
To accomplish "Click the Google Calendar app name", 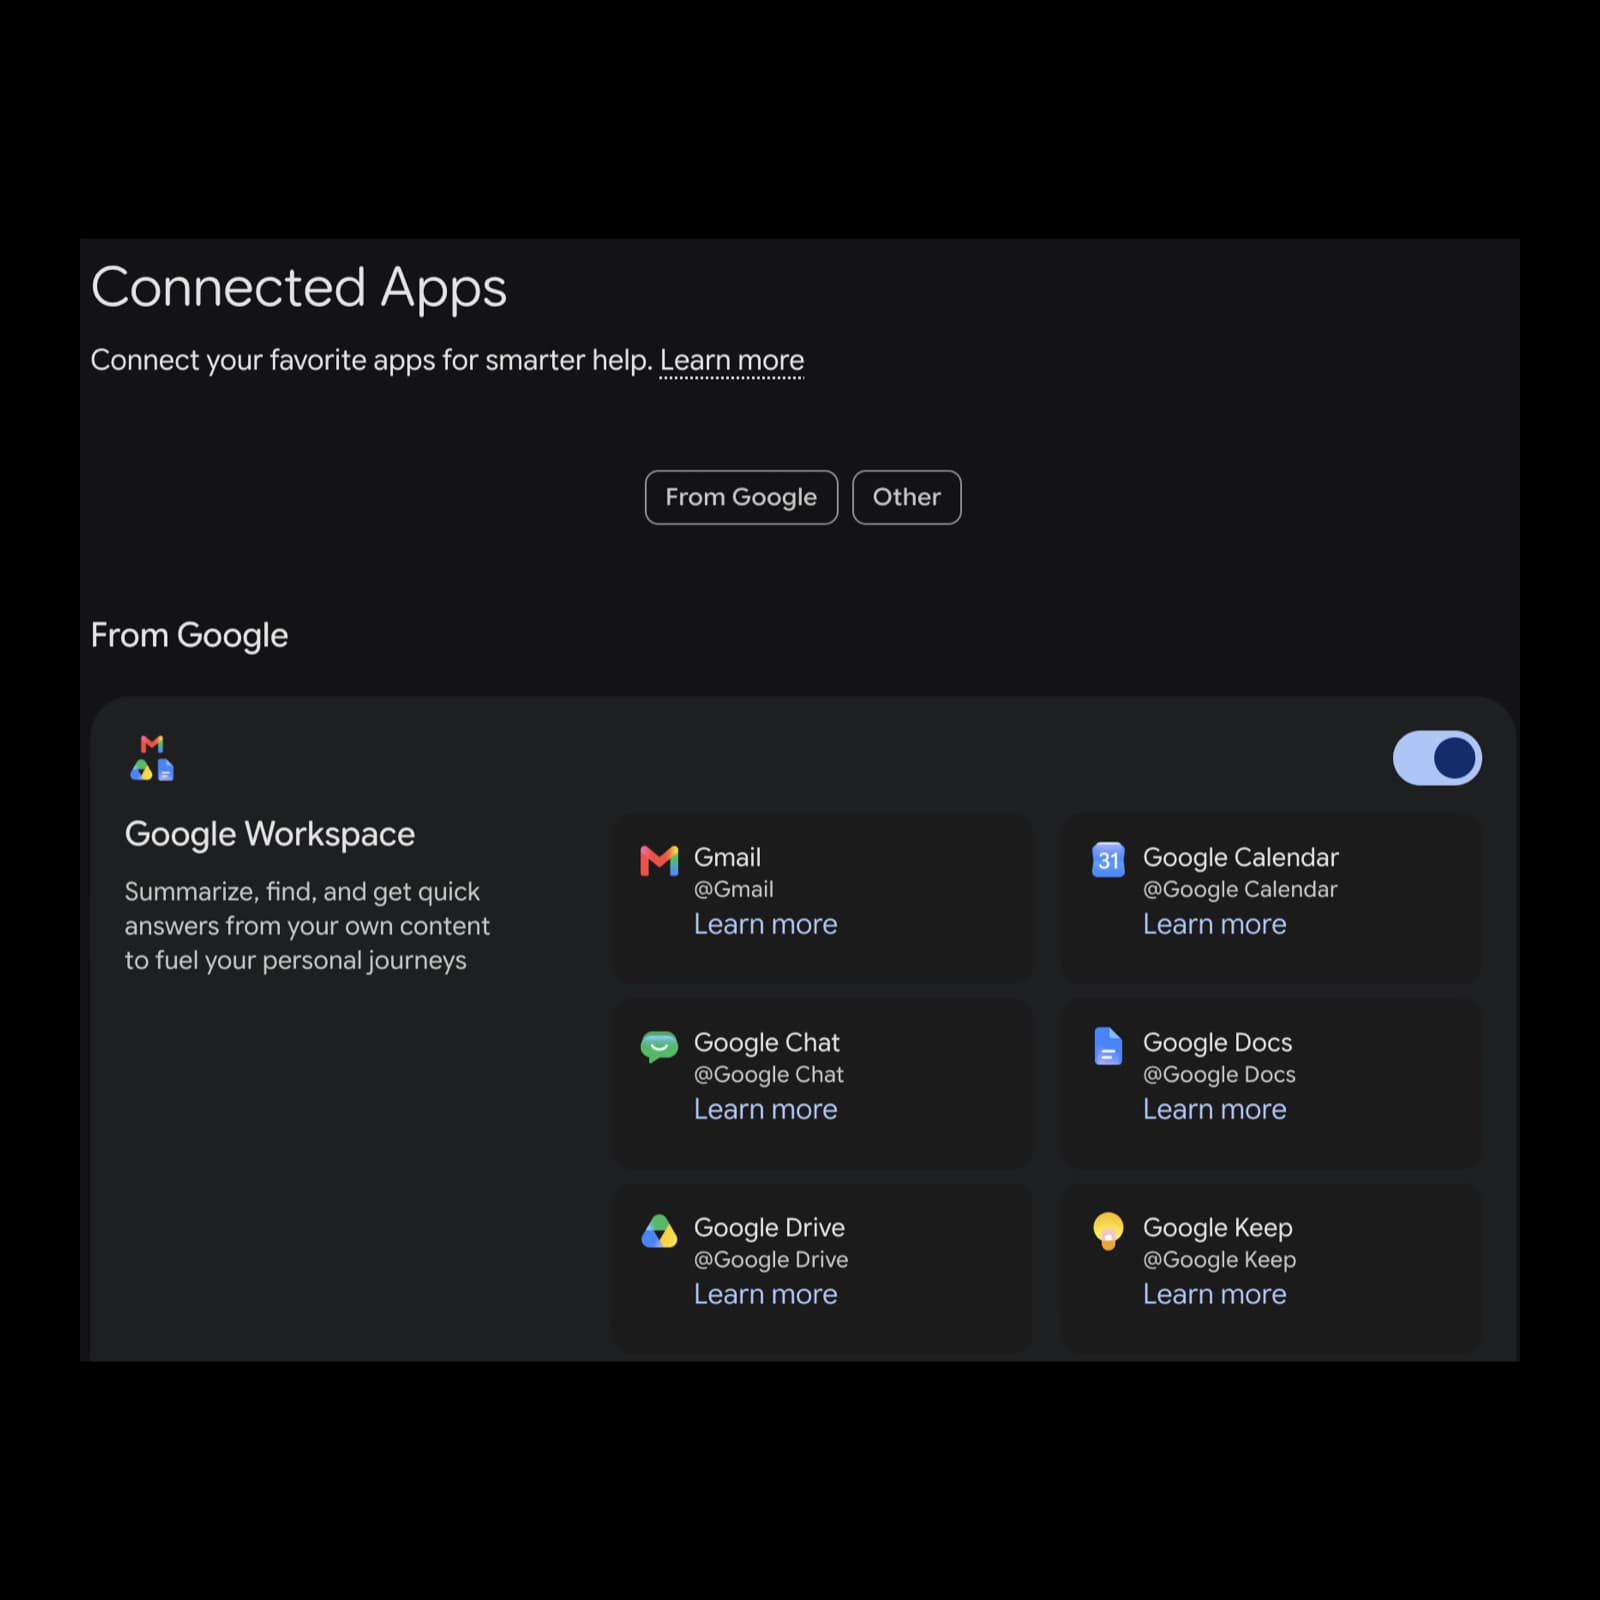I will point(1241,857).
